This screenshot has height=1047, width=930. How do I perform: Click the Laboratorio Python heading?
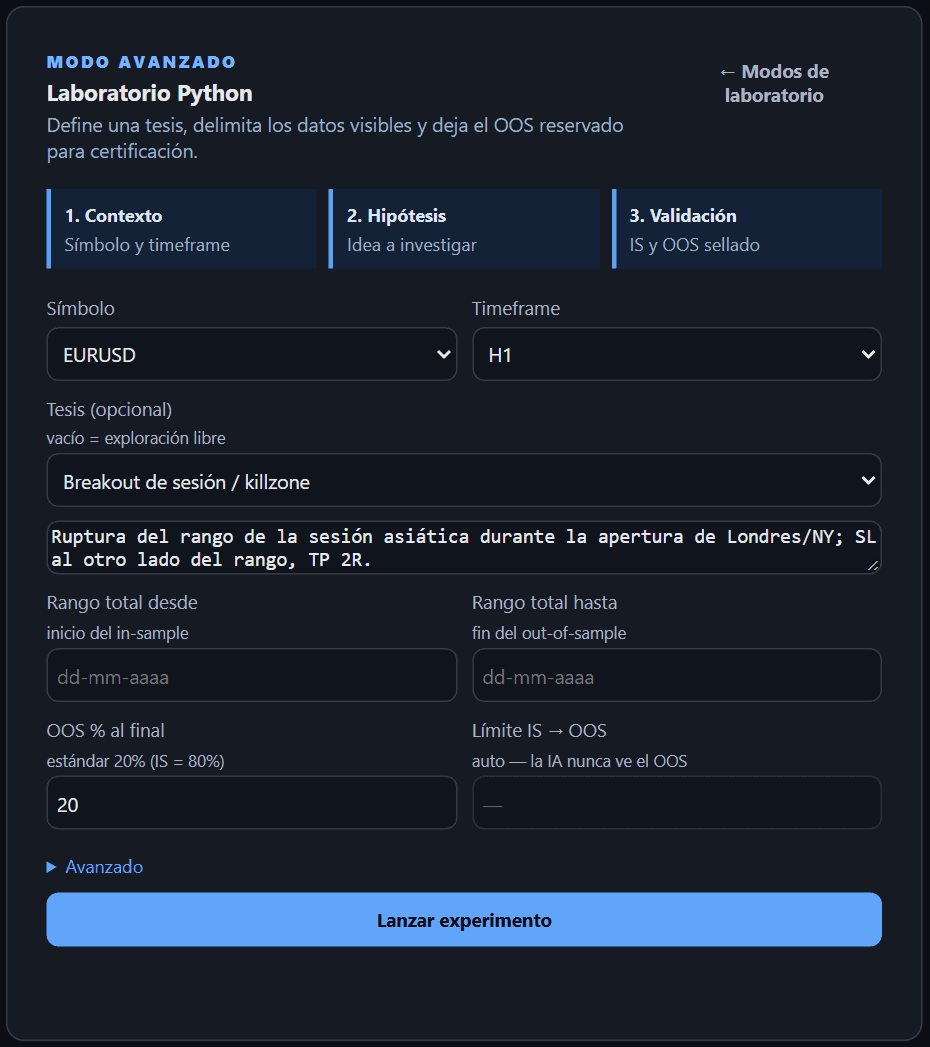pyautogui.click(x=150, y=93)
